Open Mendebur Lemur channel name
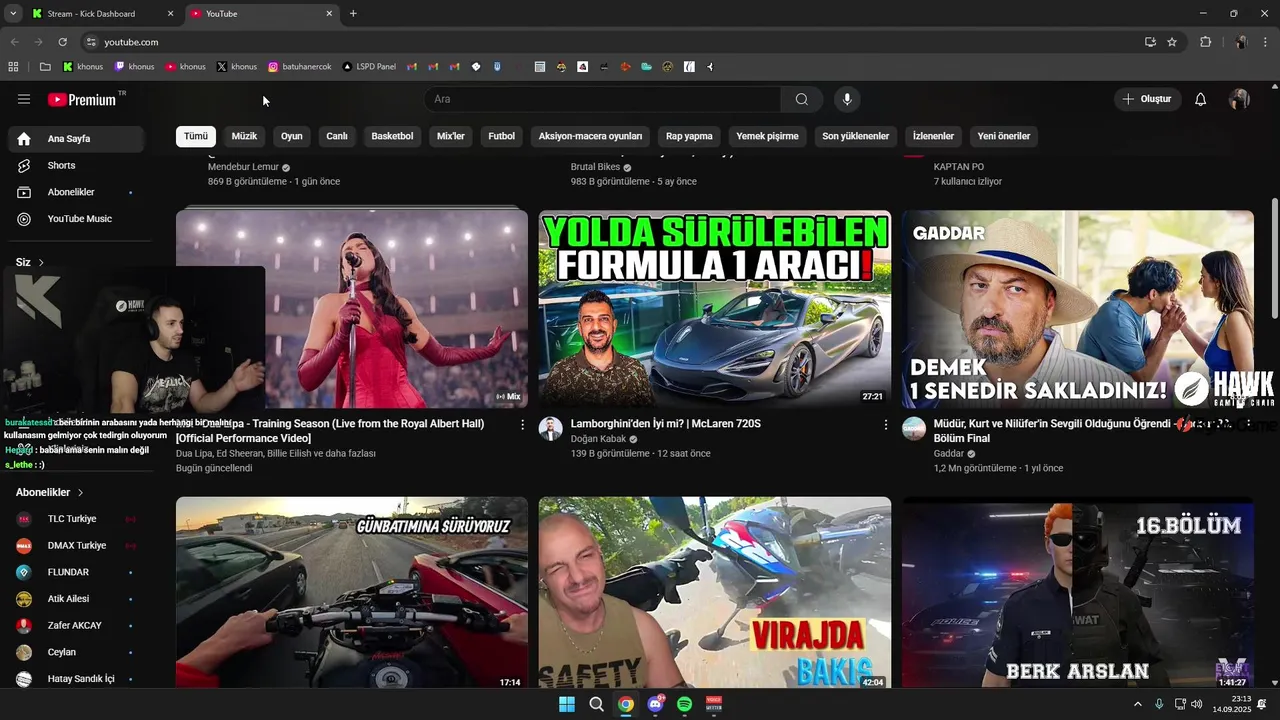Viewport: 1280px width, 720px height. (x=243, y=167)
